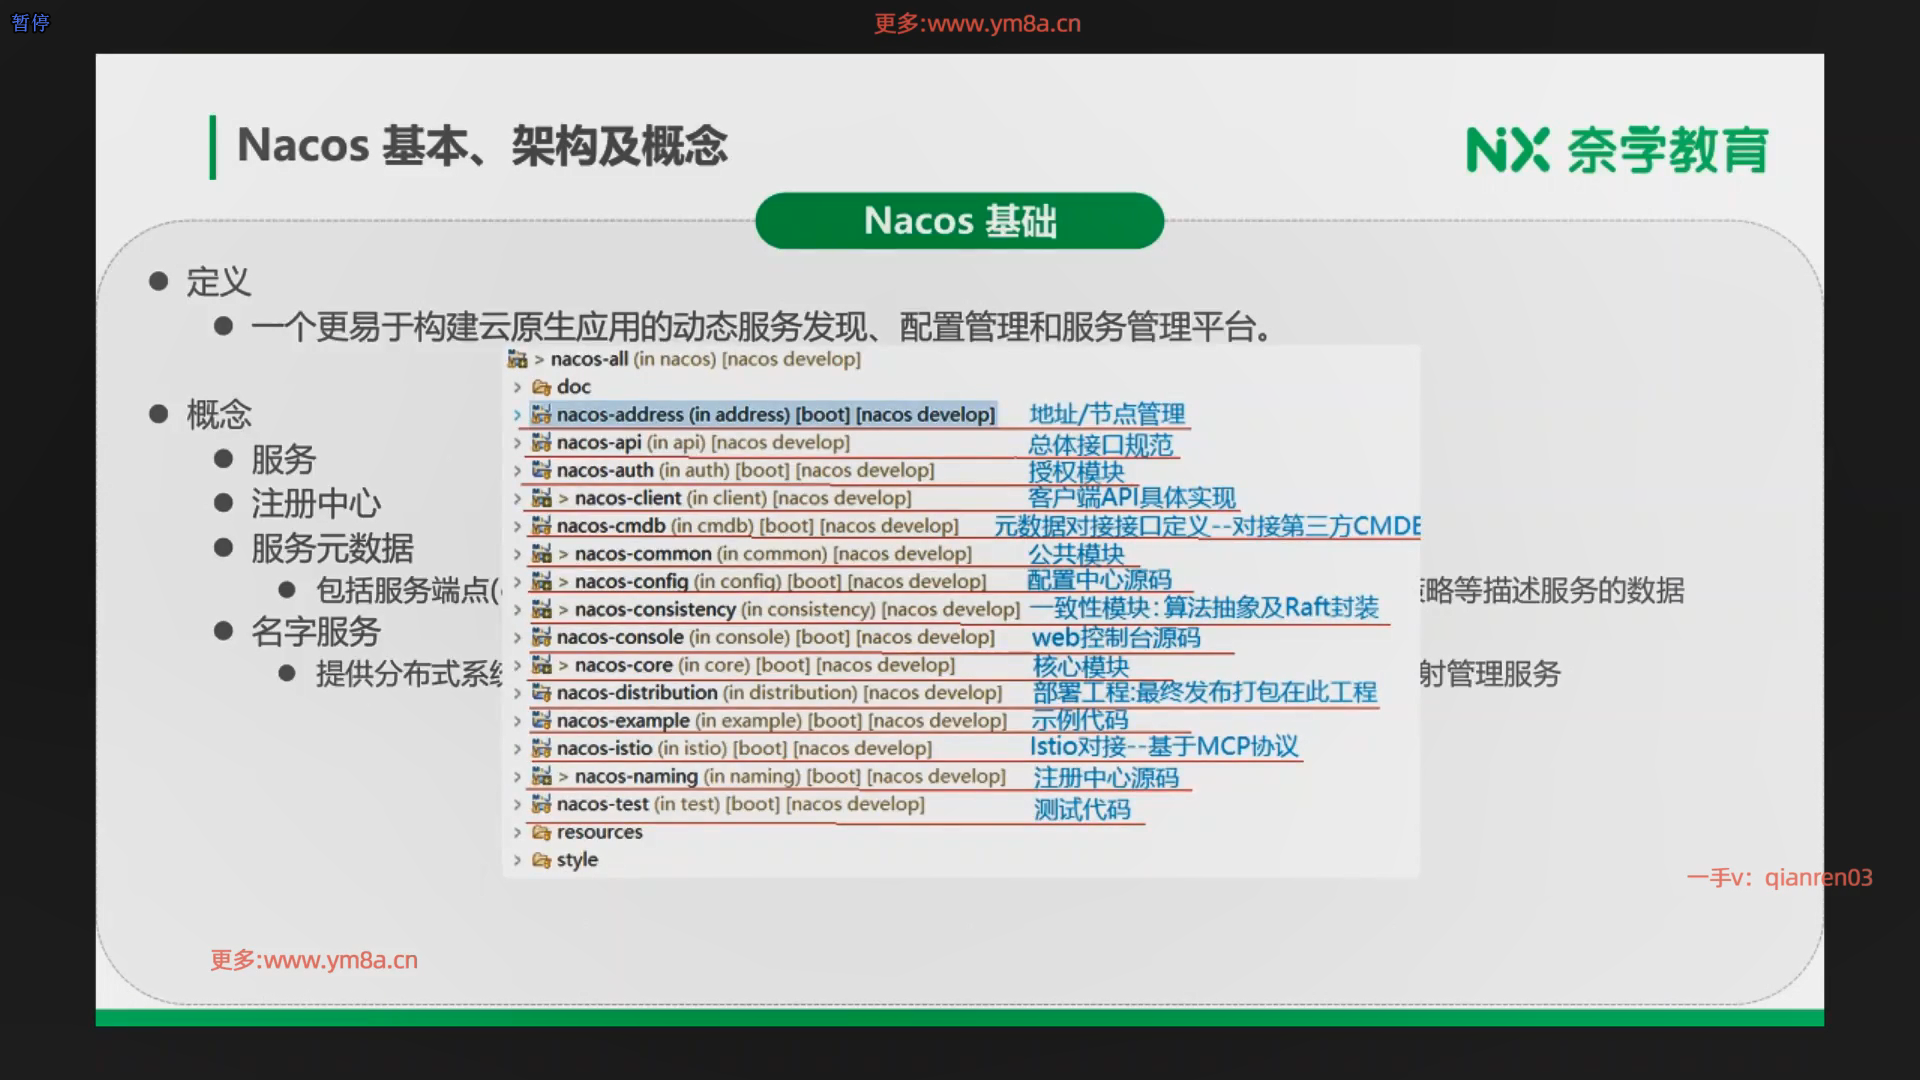Click the 暂停 pause label
This screenshot has height=1080, width=1920.
click(x=30, y=22)
